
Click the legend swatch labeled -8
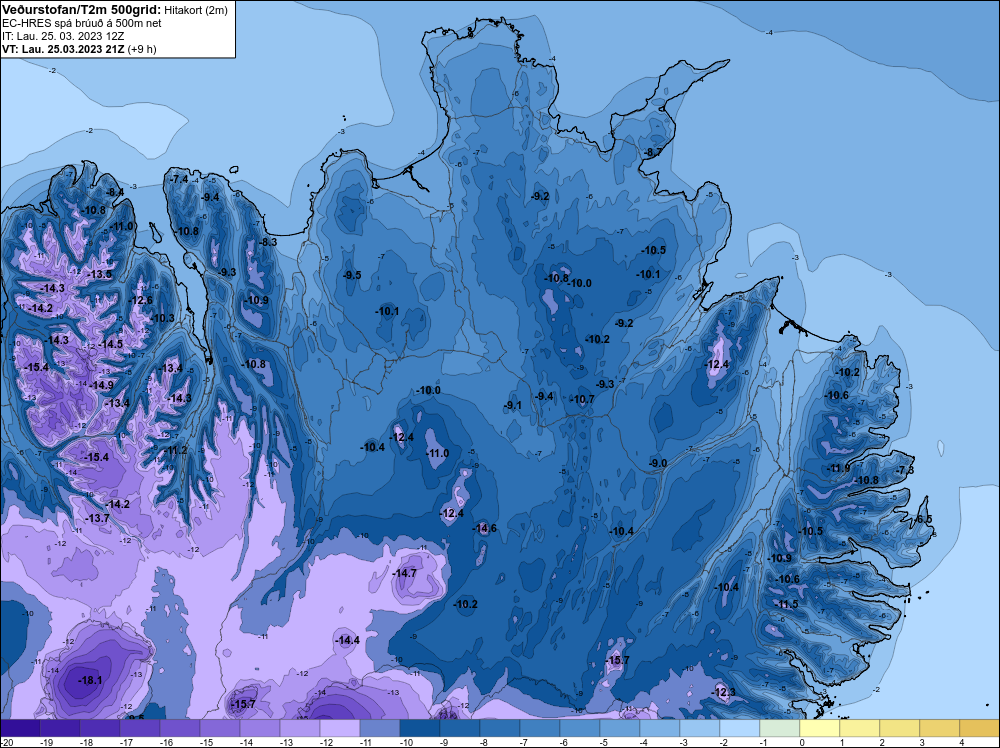pos(500,729)
